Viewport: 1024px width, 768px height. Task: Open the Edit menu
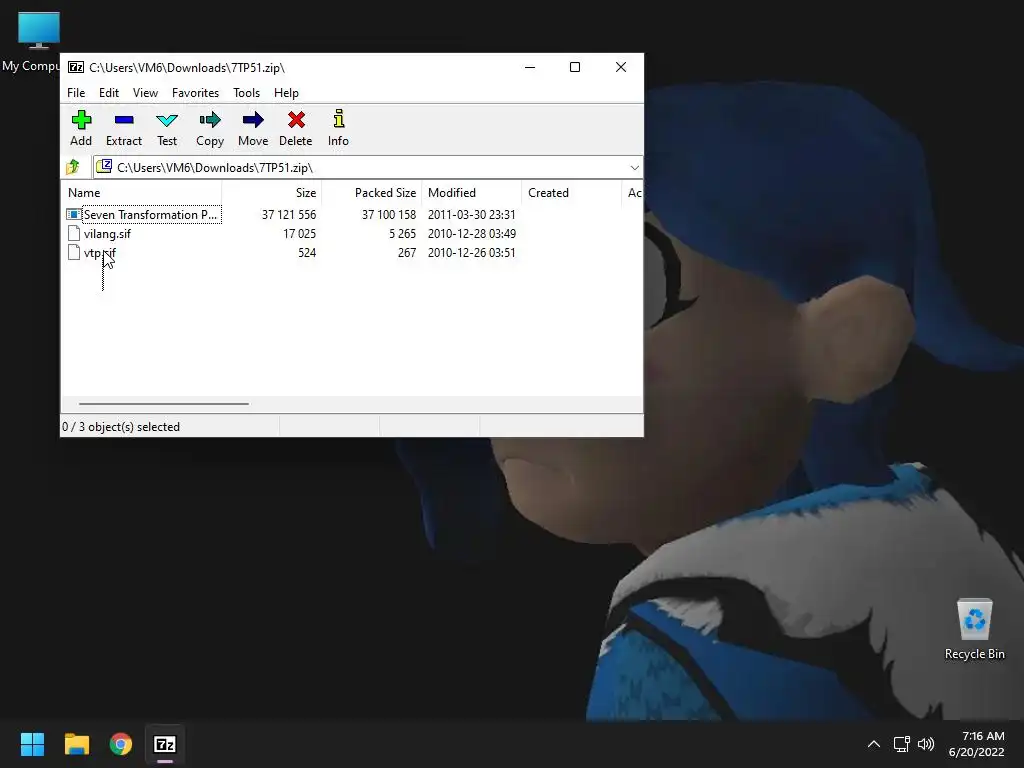tap(108, 93)
